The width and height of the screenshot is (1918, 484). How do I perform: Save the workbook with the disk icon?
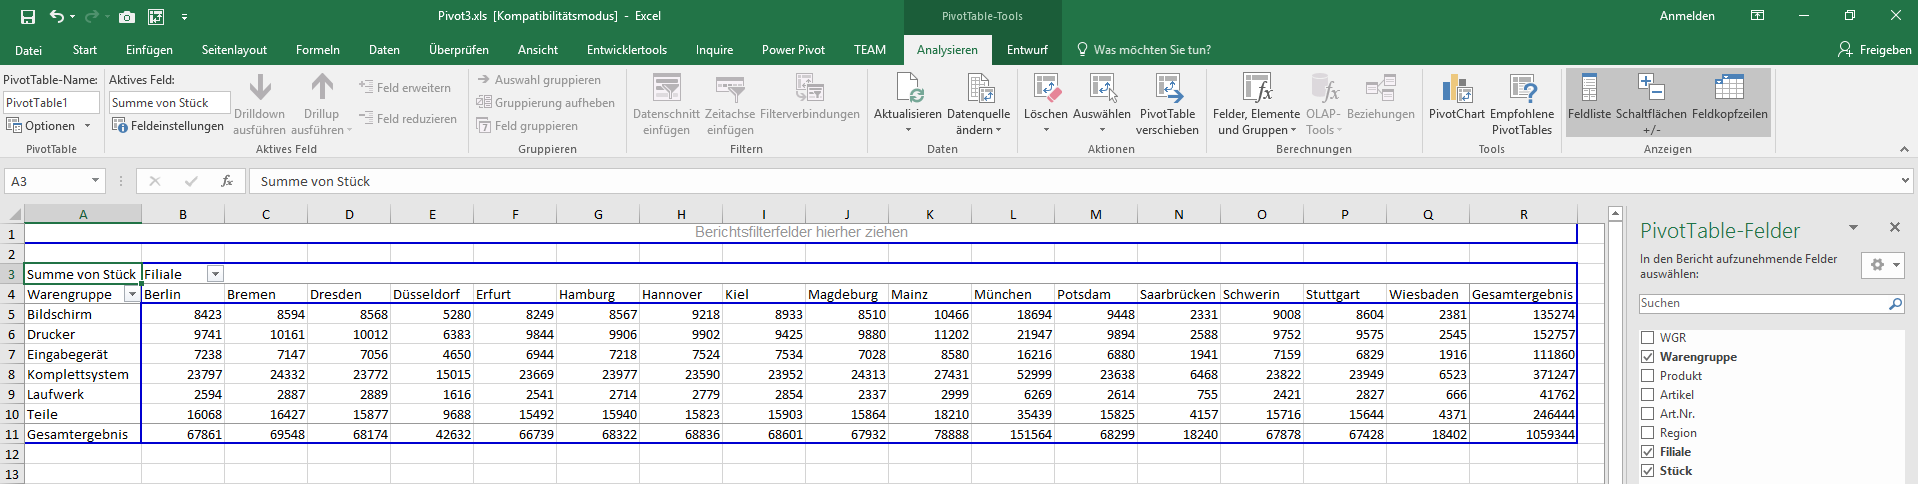click(28, 16)
